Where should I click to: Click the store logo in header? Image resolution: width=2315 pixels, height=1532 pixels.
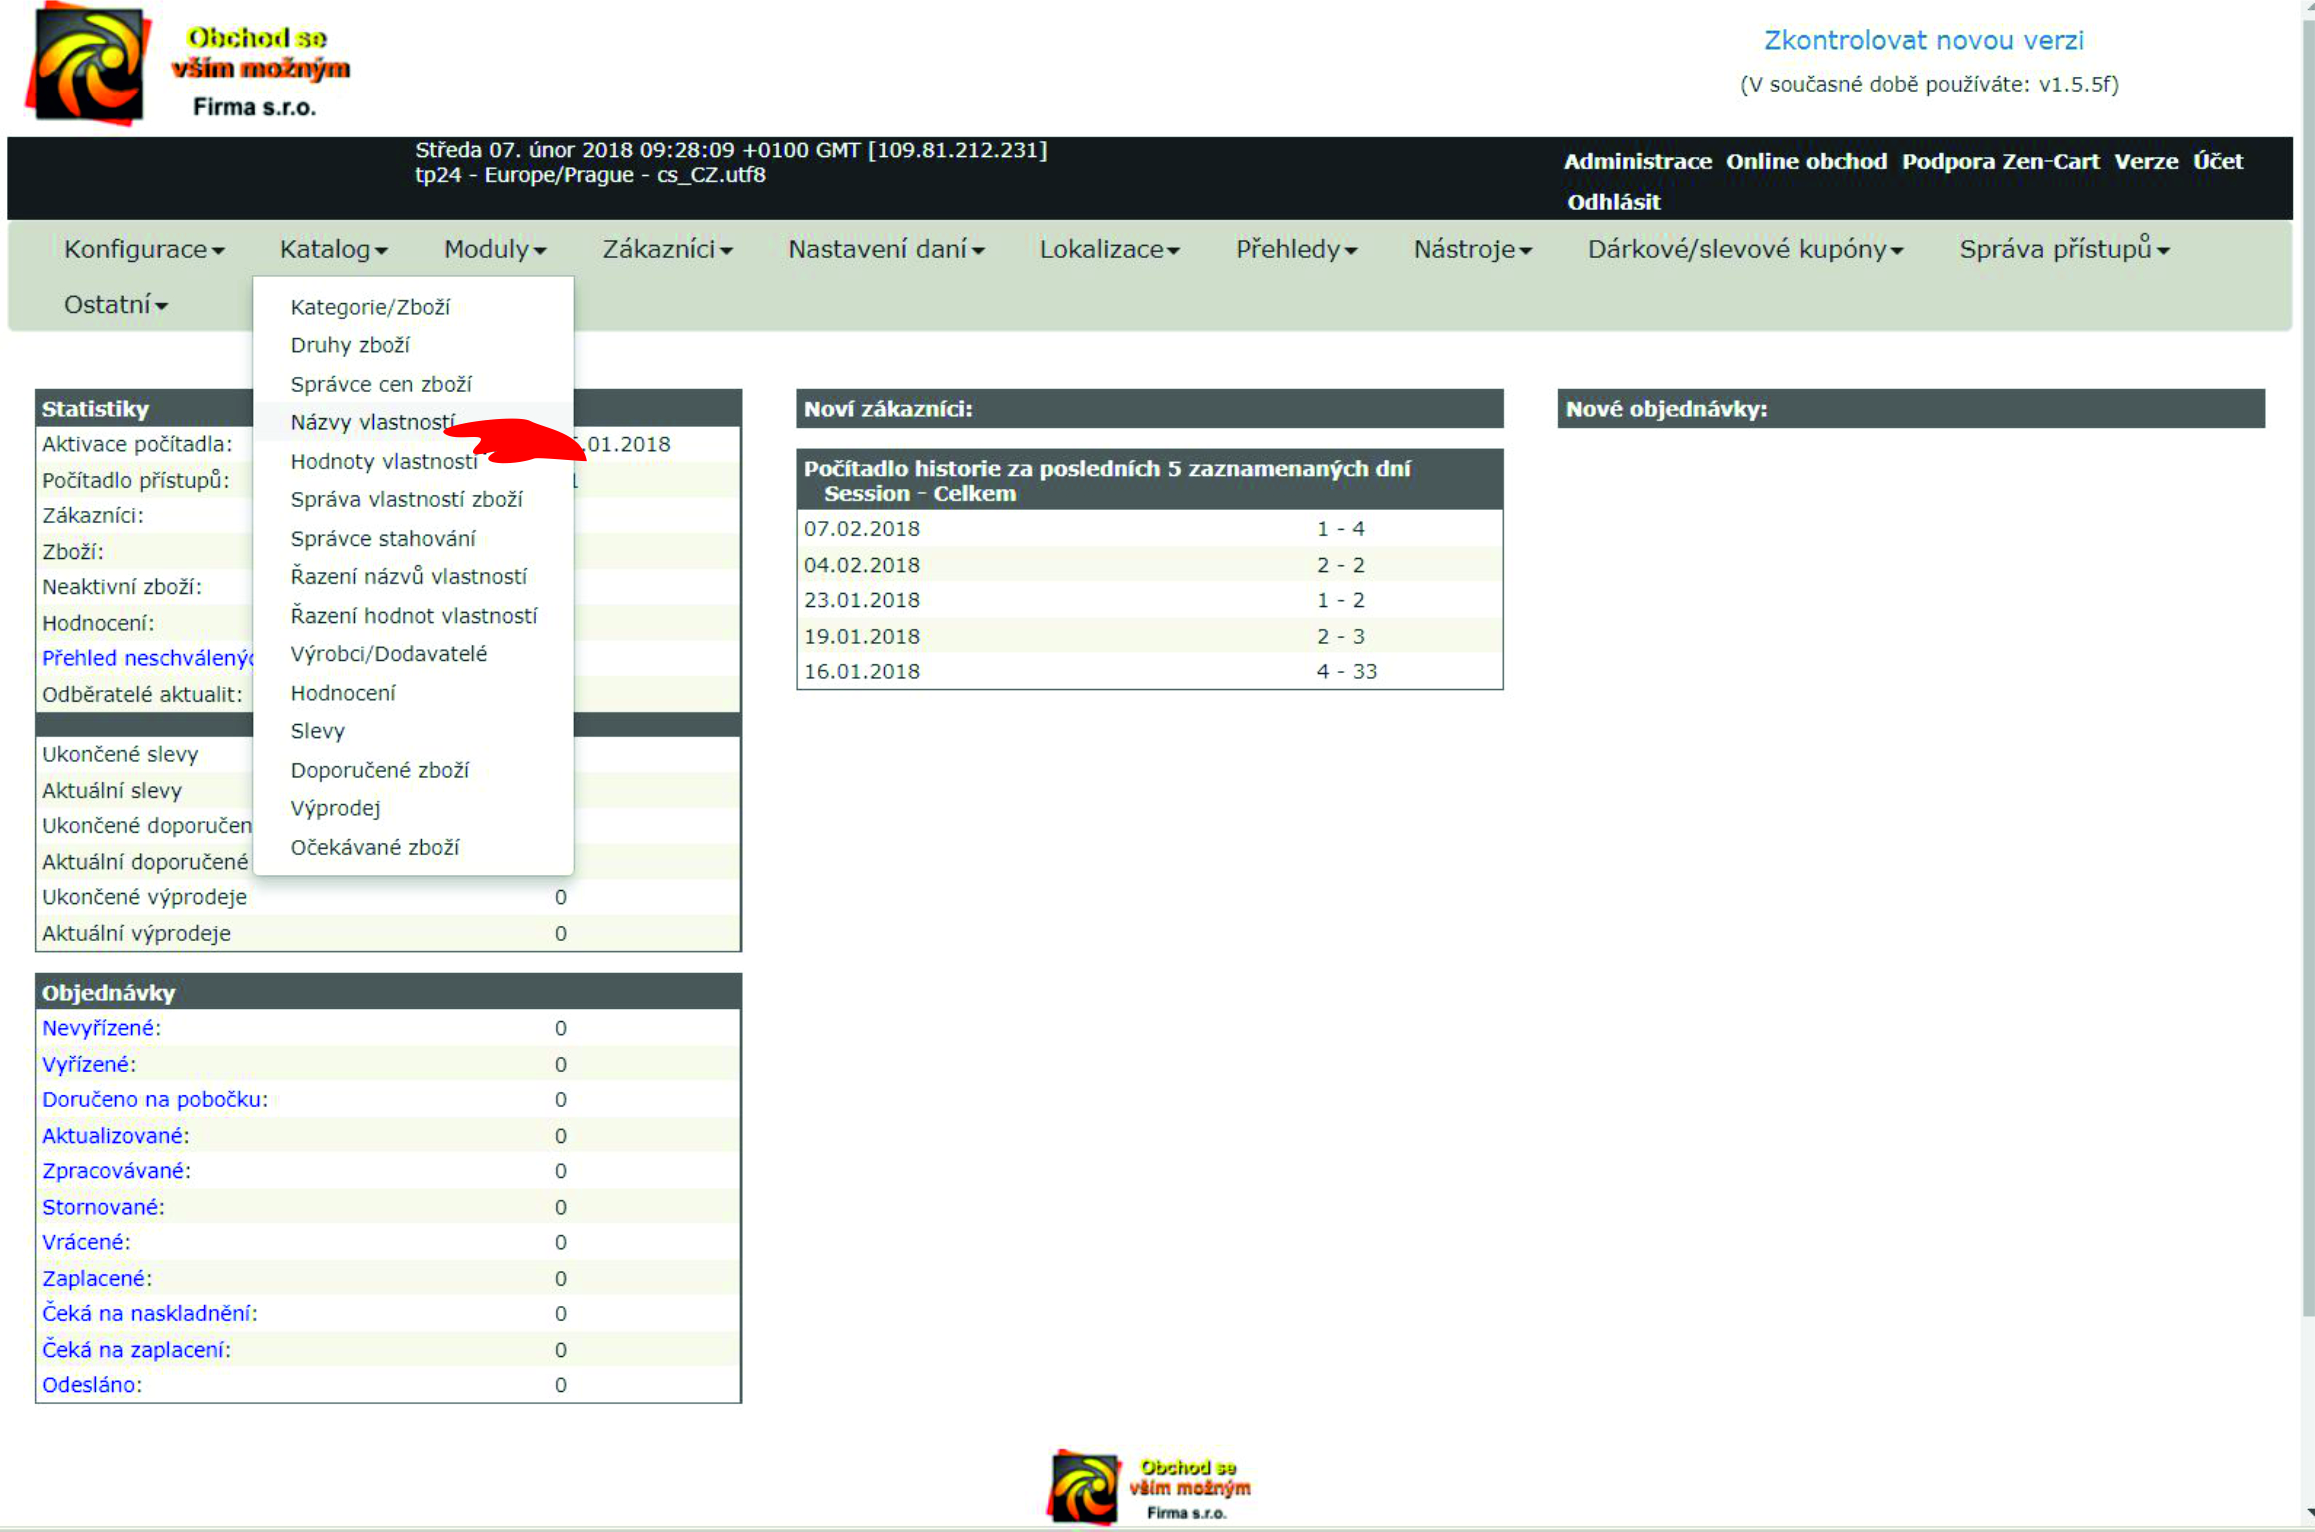click(88, 65)
